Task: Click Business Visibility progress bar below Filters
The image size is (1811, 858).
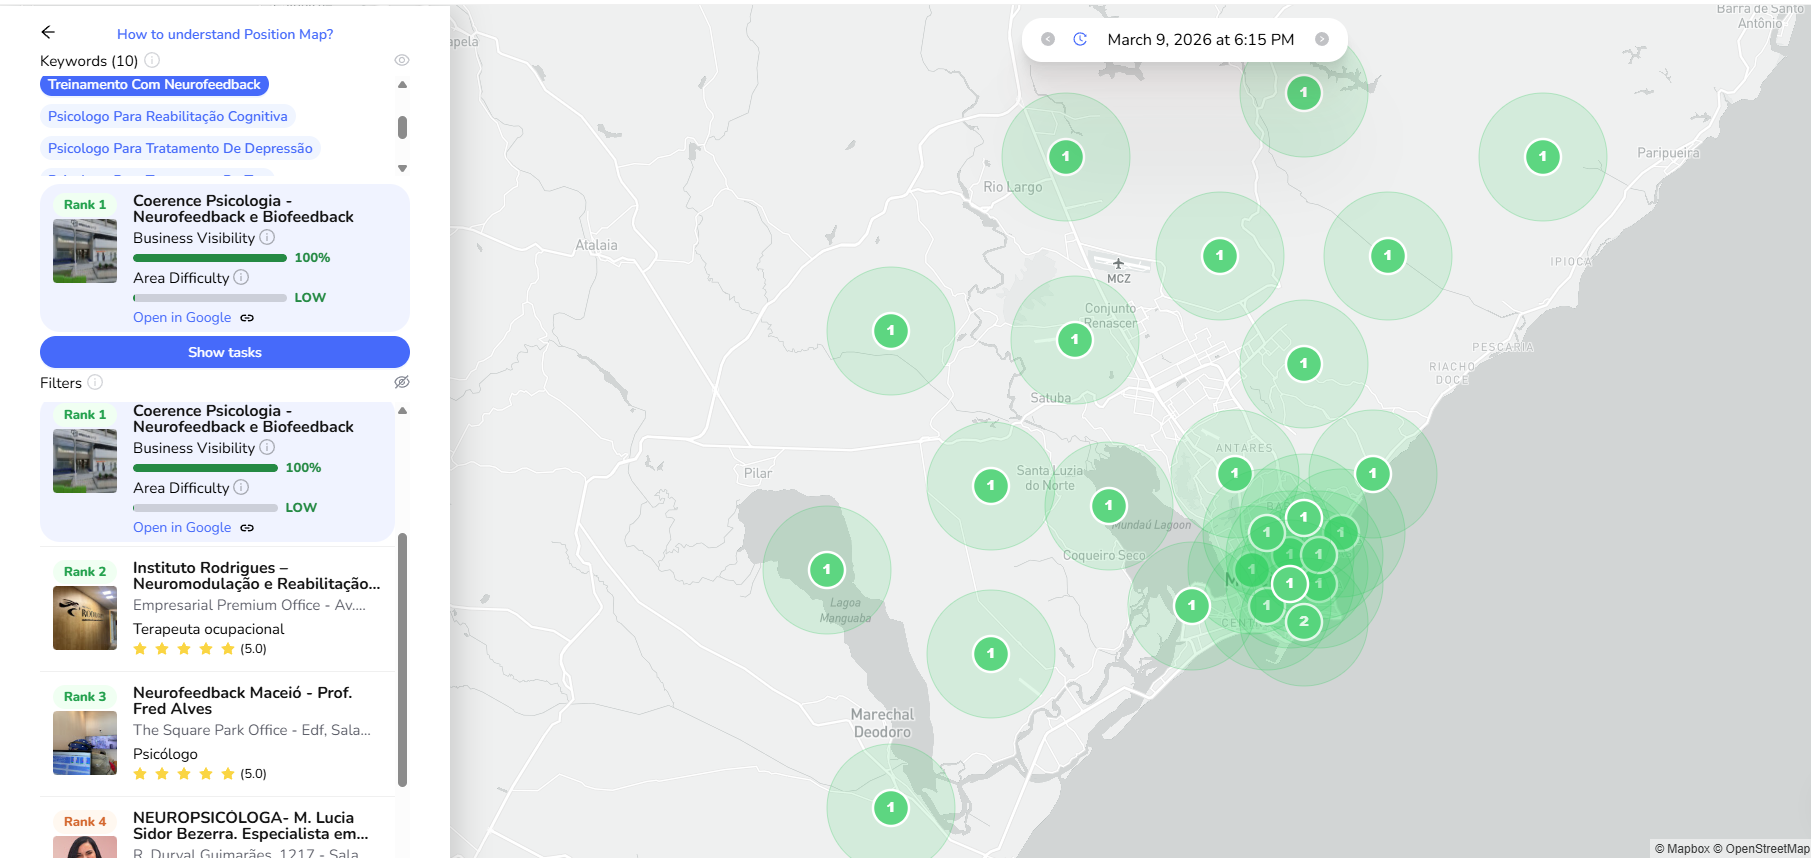Action: (205, 468)
